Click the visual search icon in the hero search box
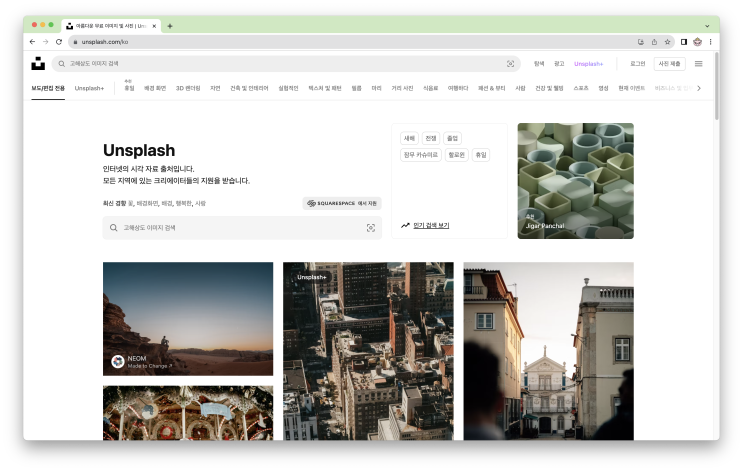 pos(371,228)
